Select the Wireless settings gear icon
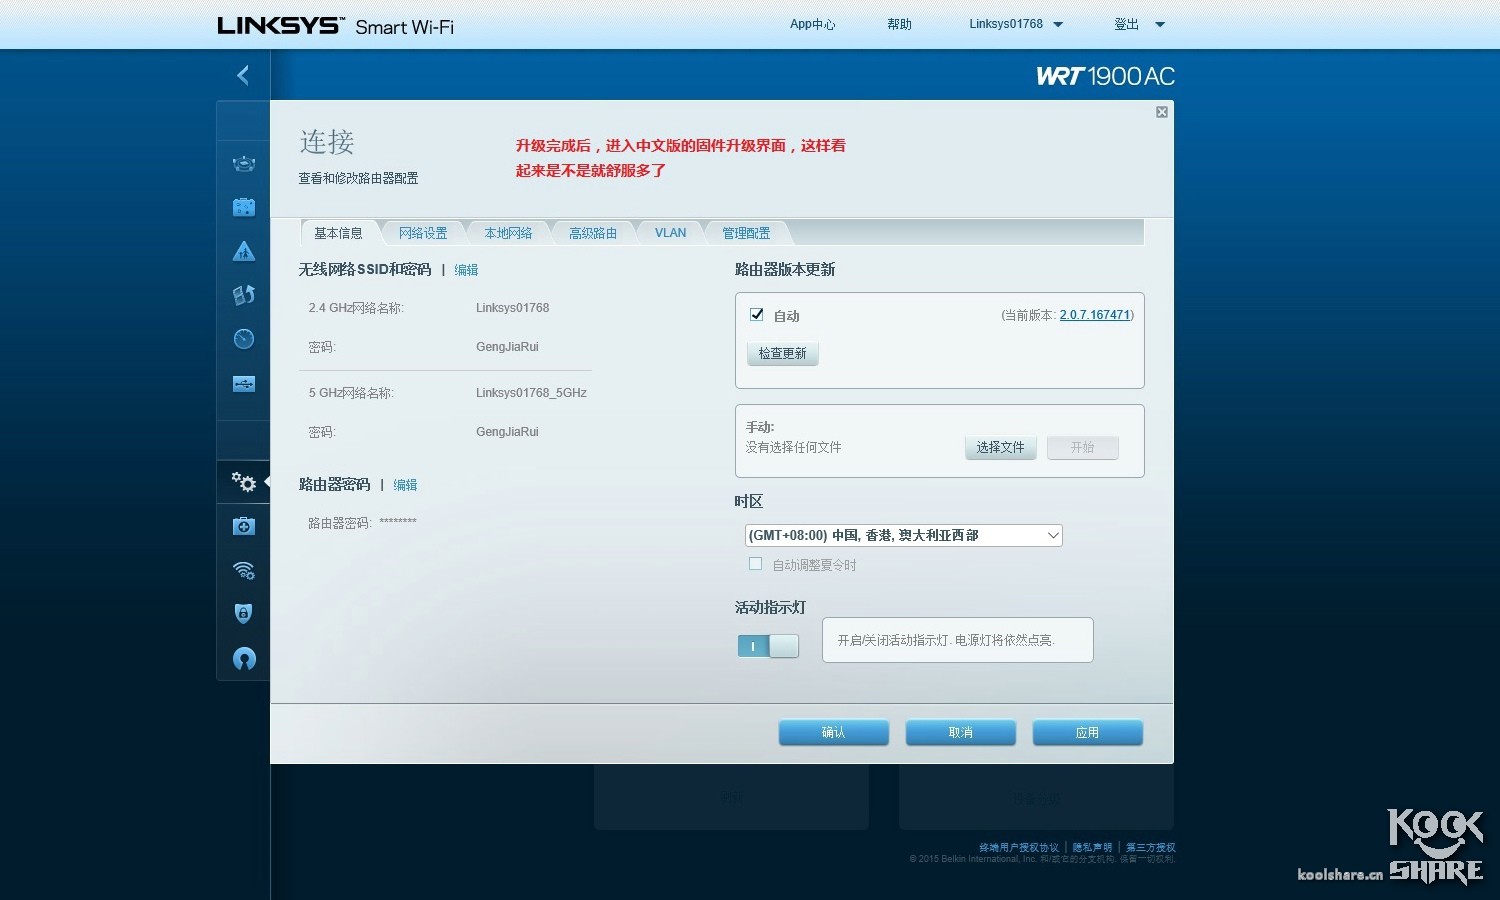Image resolution: width=1500 pixels, height=900 pixels. click(x=243, y=570)
